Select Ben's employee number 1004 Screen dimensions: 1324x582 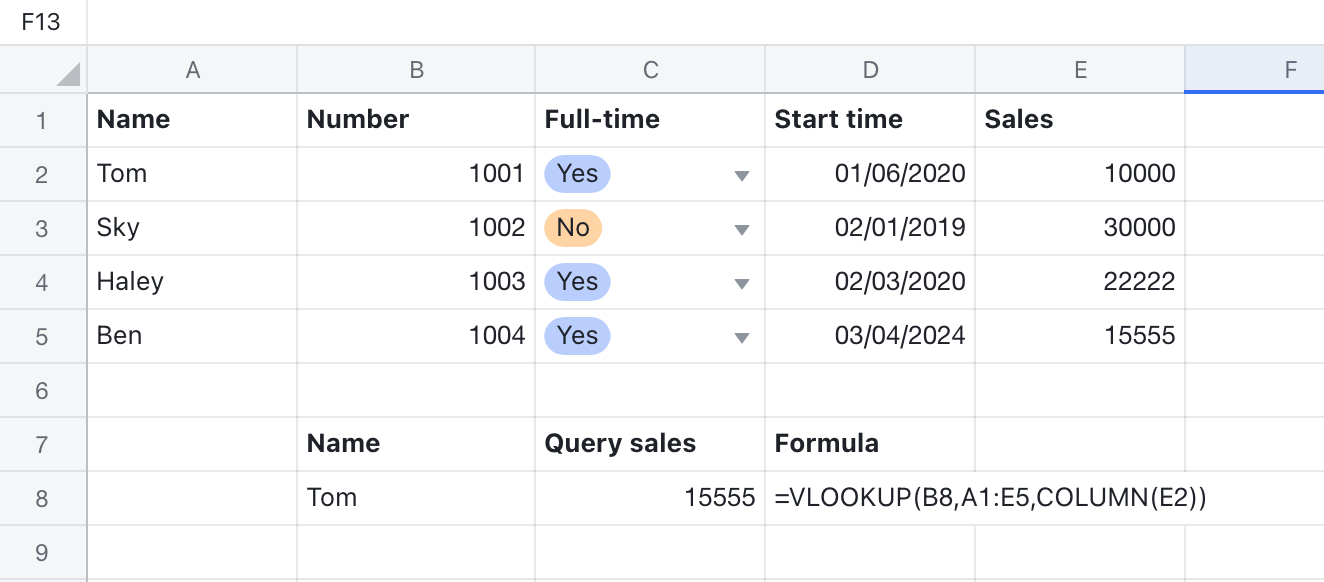pyautogui.click(x=415, y=336)
